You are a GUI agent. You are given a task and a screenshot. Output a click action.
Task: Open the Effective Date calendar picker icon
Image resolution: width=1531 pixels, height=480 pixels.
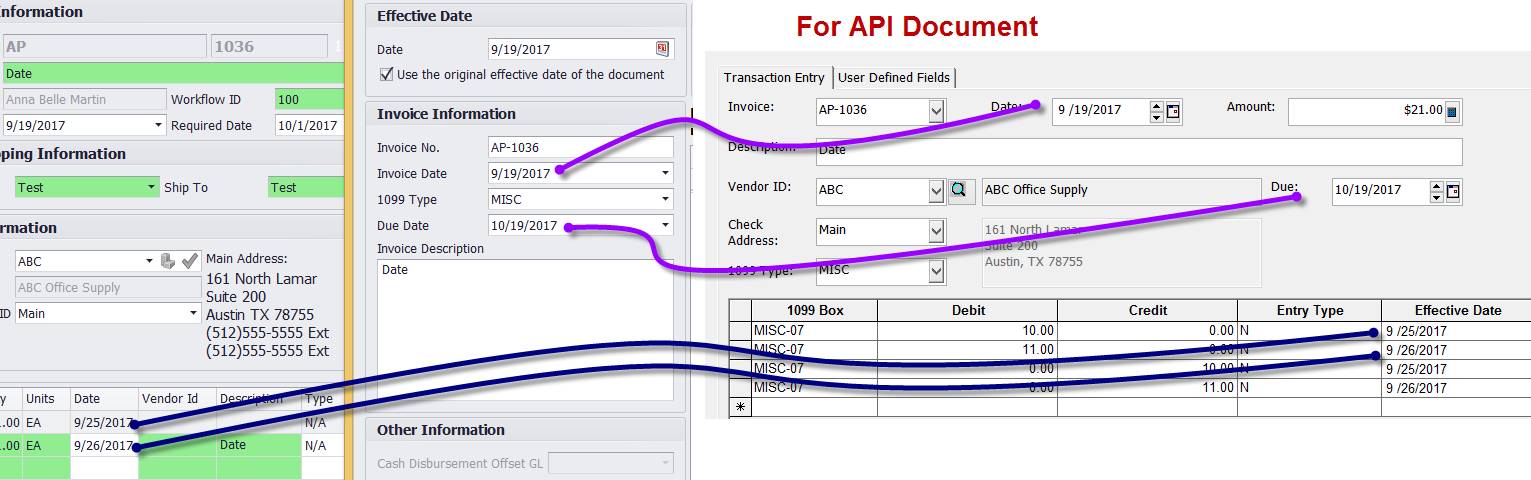662,49
